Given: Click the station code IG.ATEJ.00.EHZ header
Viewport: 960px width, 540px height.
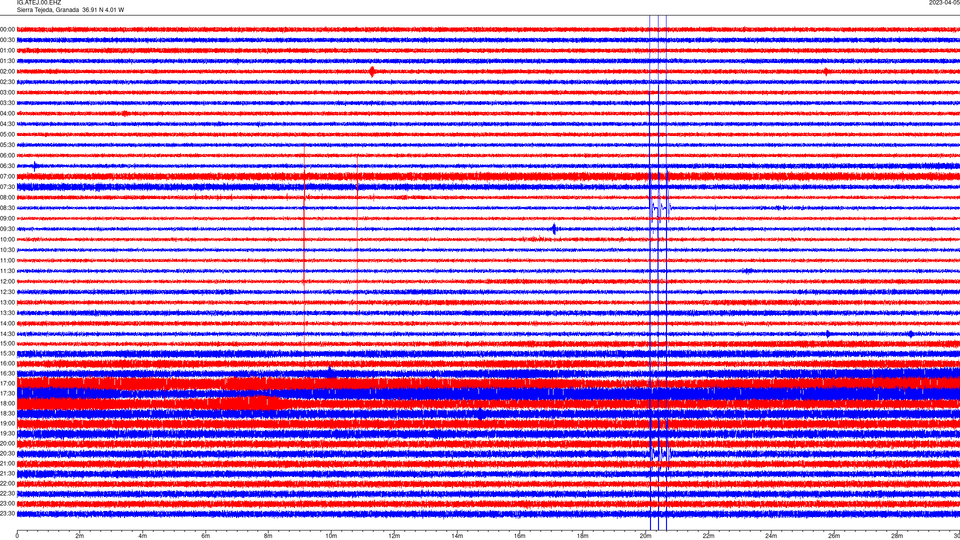Looking at the screenshot, I should (x=39, y=3).
